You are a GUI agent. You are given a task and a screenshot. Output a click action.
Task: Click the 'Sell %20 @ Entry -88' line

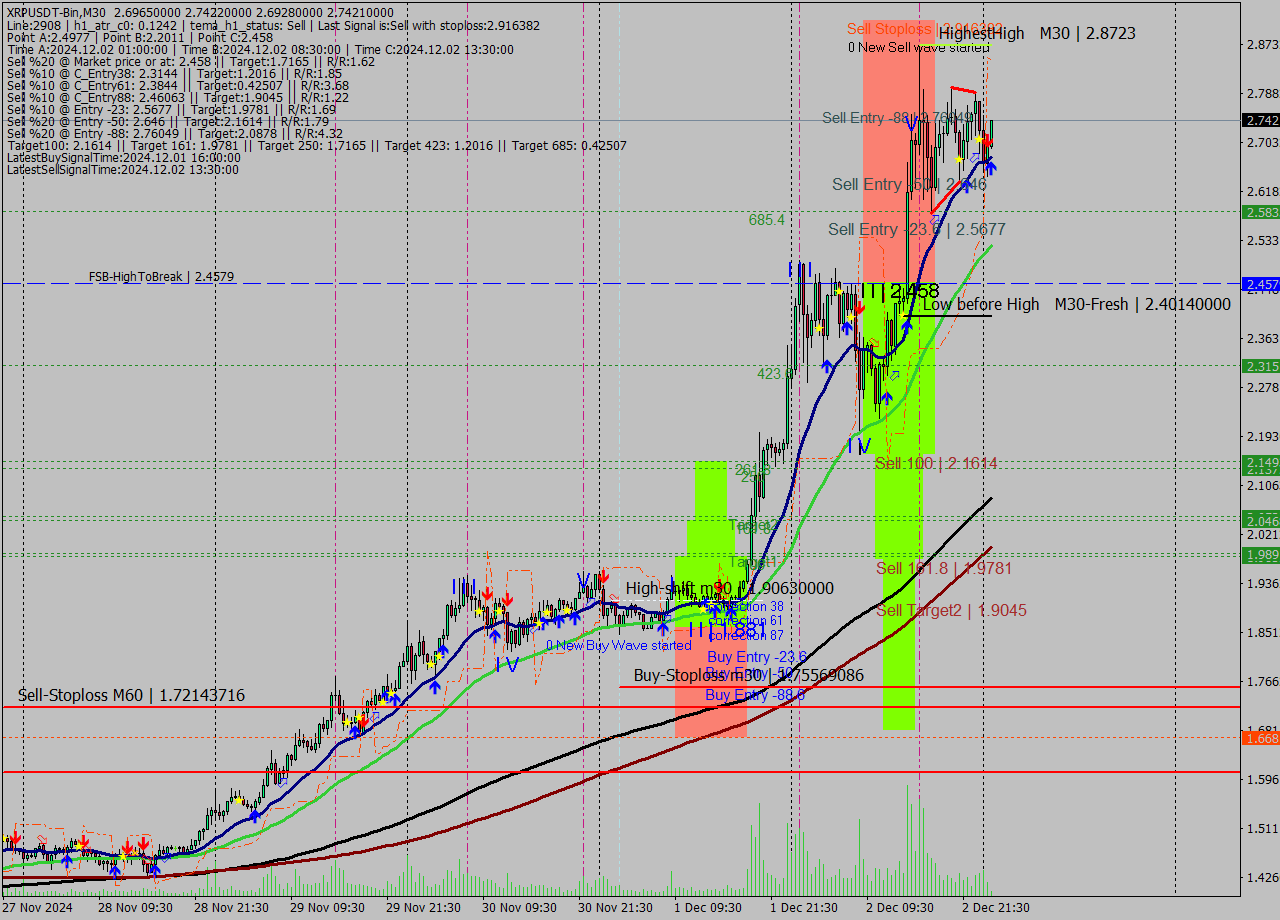point(175,133)
